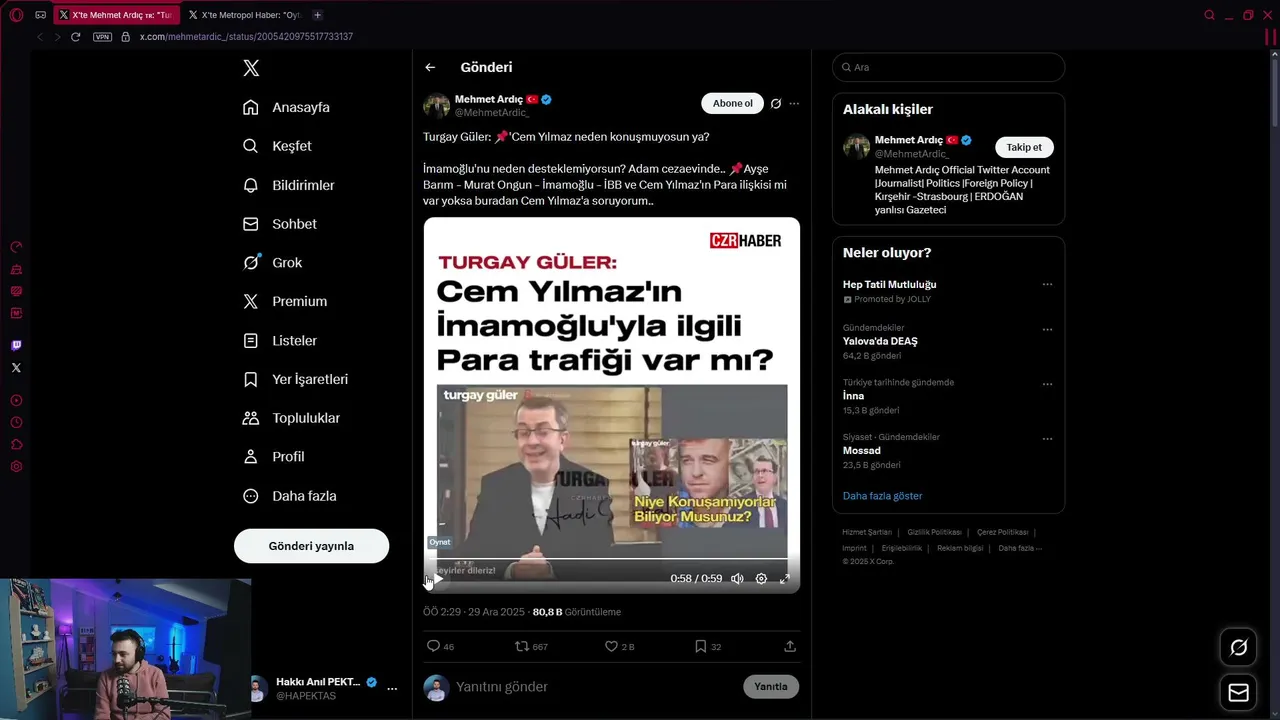Image resolution: width=1280 pixels, height=720 pixels.
Task: Reload the current page
Action: click(x=75, y=37)
